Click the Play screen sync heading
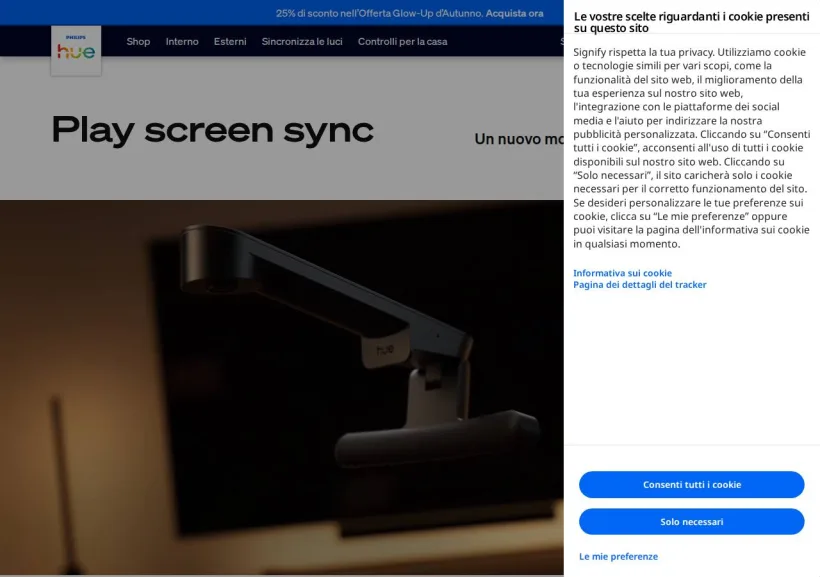The width and height of the screenshot is (820, 577). click(x=213, y=130)
